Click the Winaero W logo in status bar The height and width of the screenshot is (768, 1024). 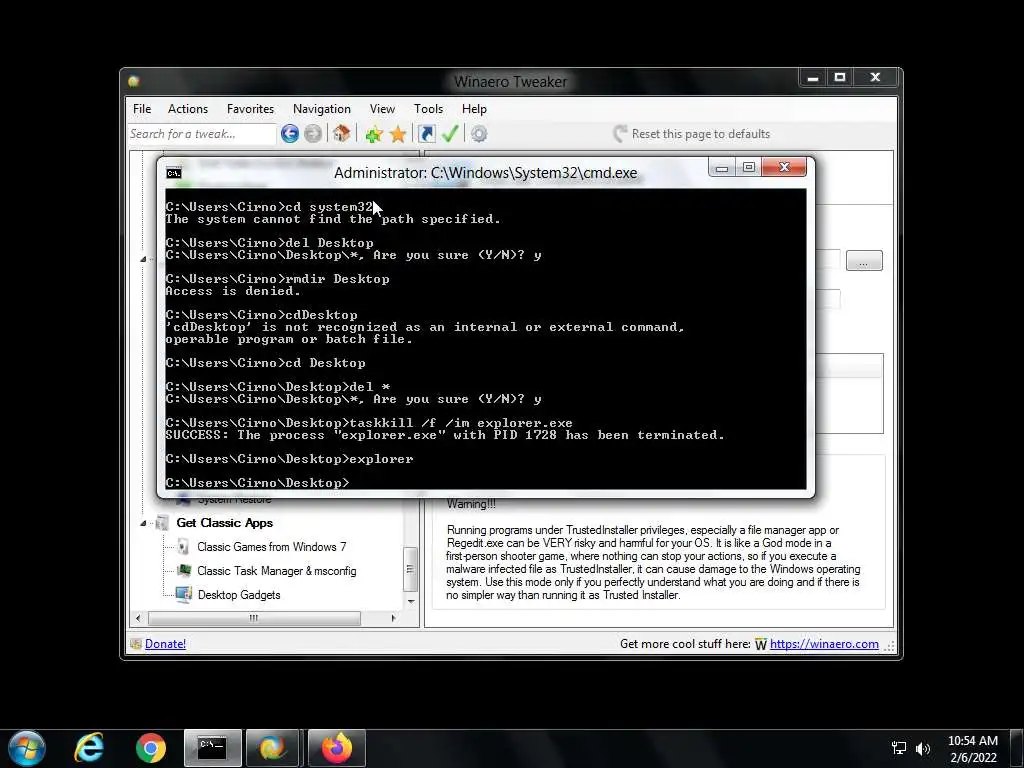pos(761,645)
